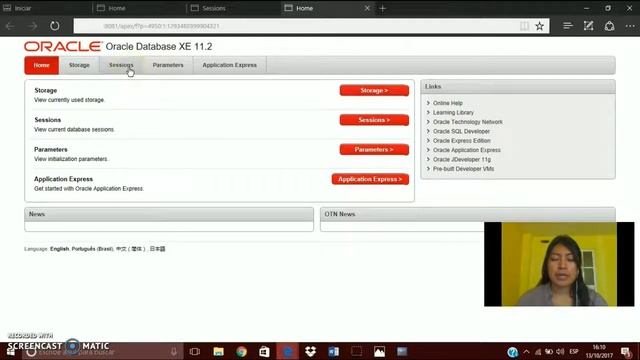Select the Home navigation tab

(x=42, y=65)
